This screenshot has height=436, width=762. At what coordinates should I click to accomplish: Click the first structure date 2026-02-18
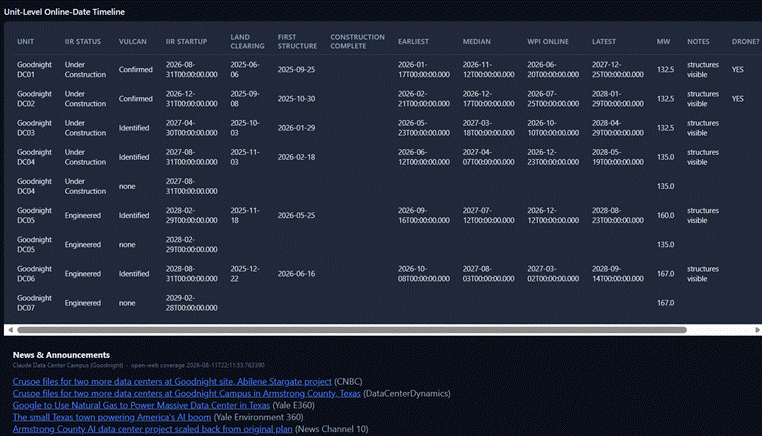pyautogui.click(x=296, y=157)
